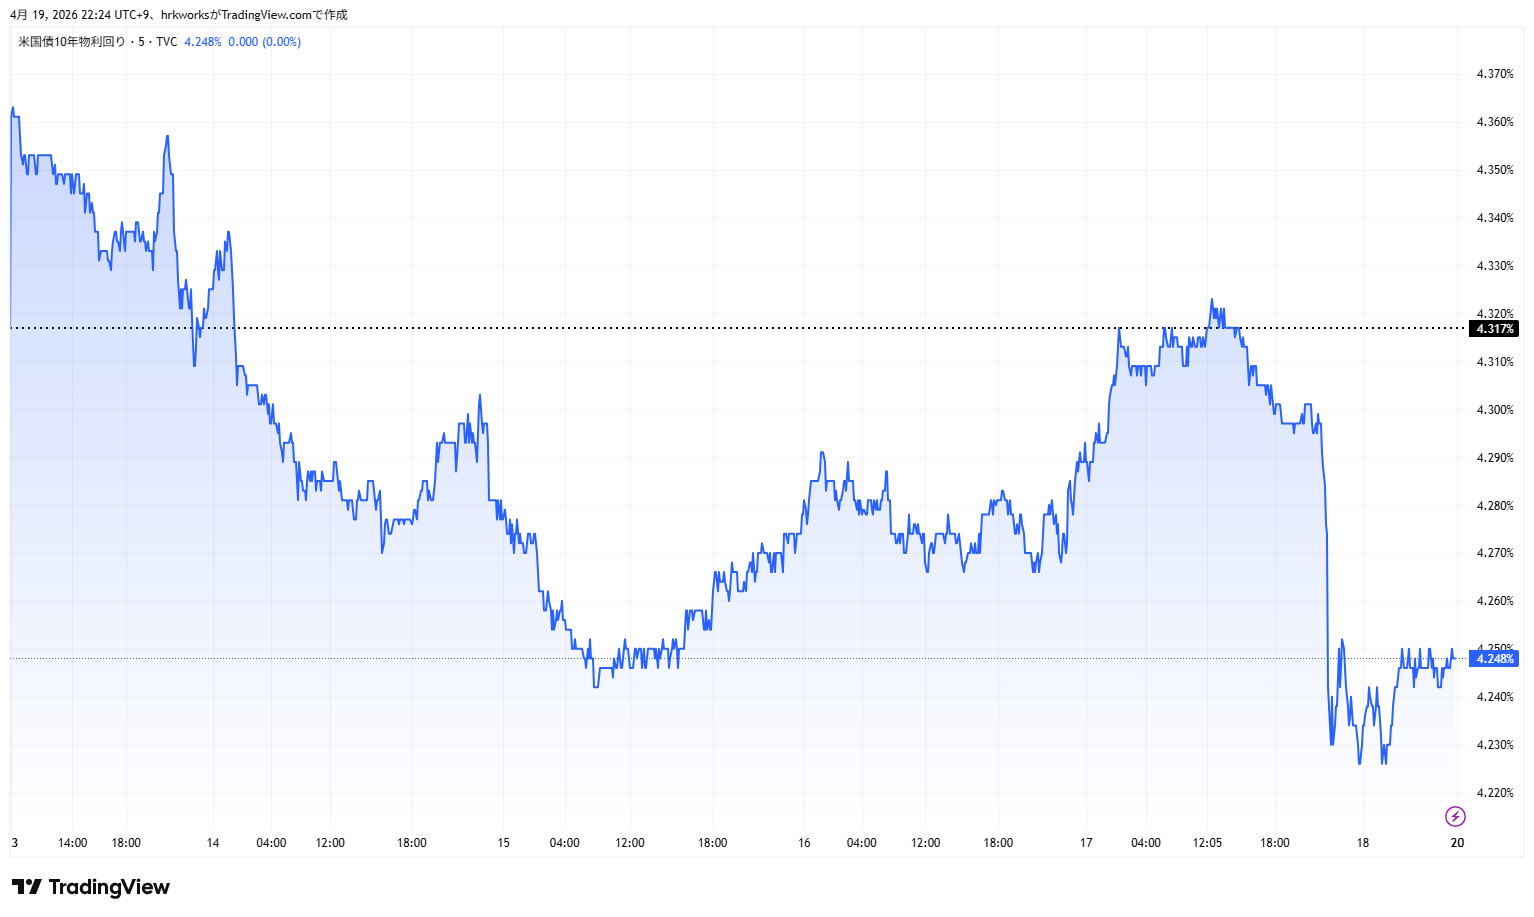Select date 20 on the time axis

tap(1457, 843)
